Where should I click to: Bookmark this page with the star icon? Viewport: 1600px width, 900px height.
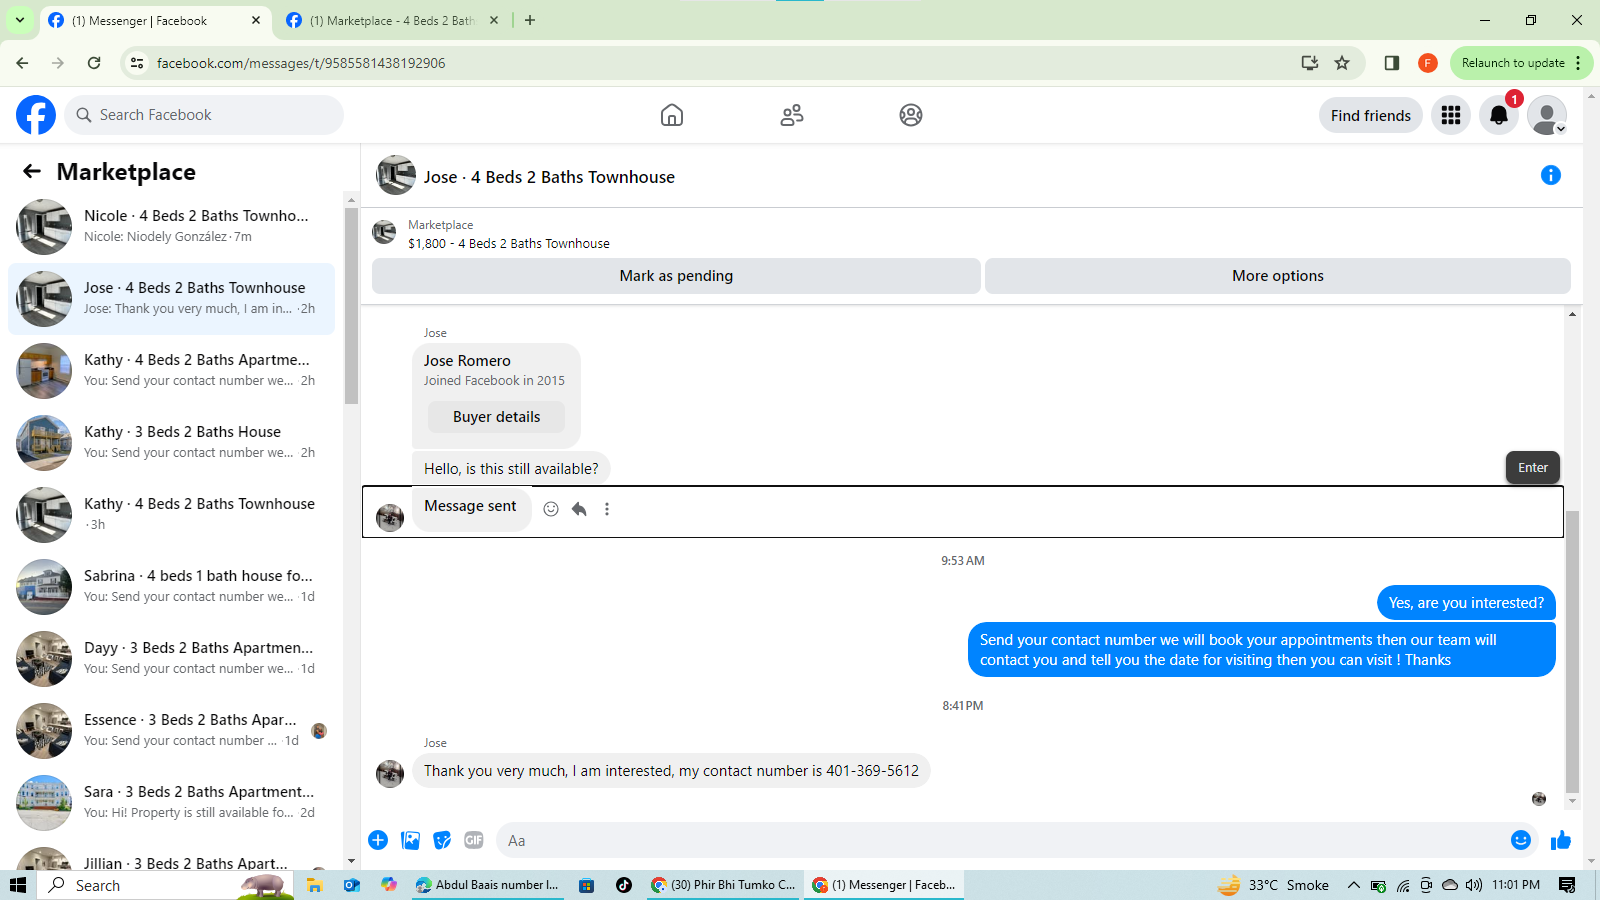[1342, 63]
